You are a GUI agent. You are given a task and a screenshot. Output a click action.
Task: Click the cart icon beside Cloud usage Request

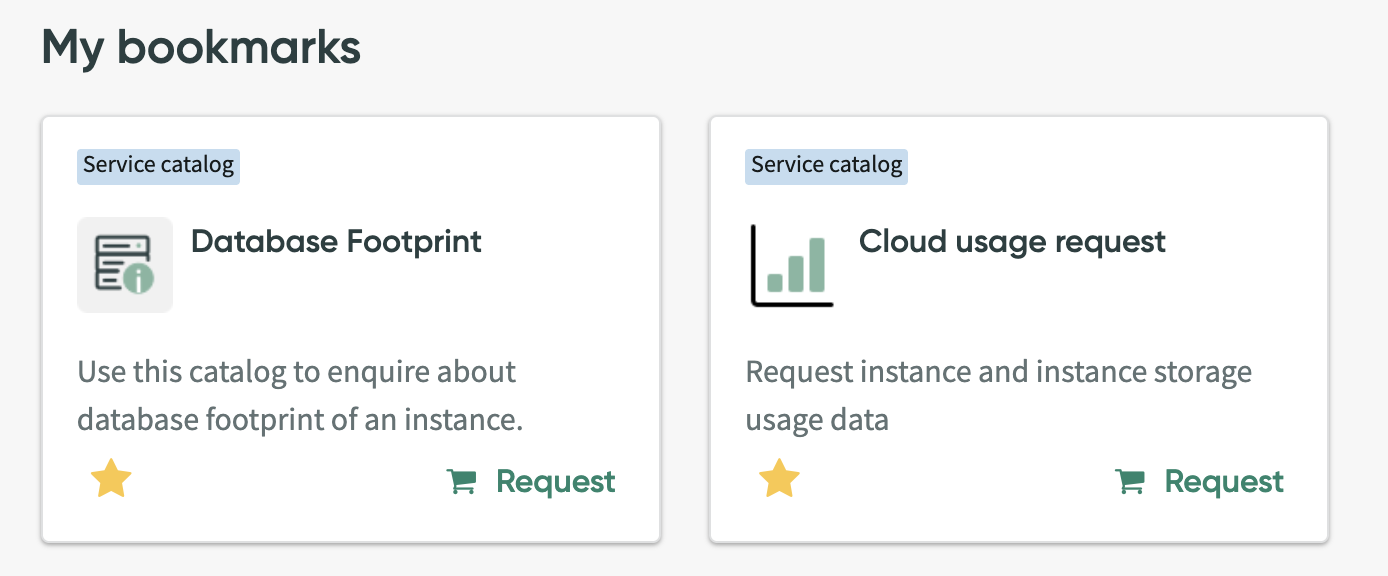(1130, 481)
